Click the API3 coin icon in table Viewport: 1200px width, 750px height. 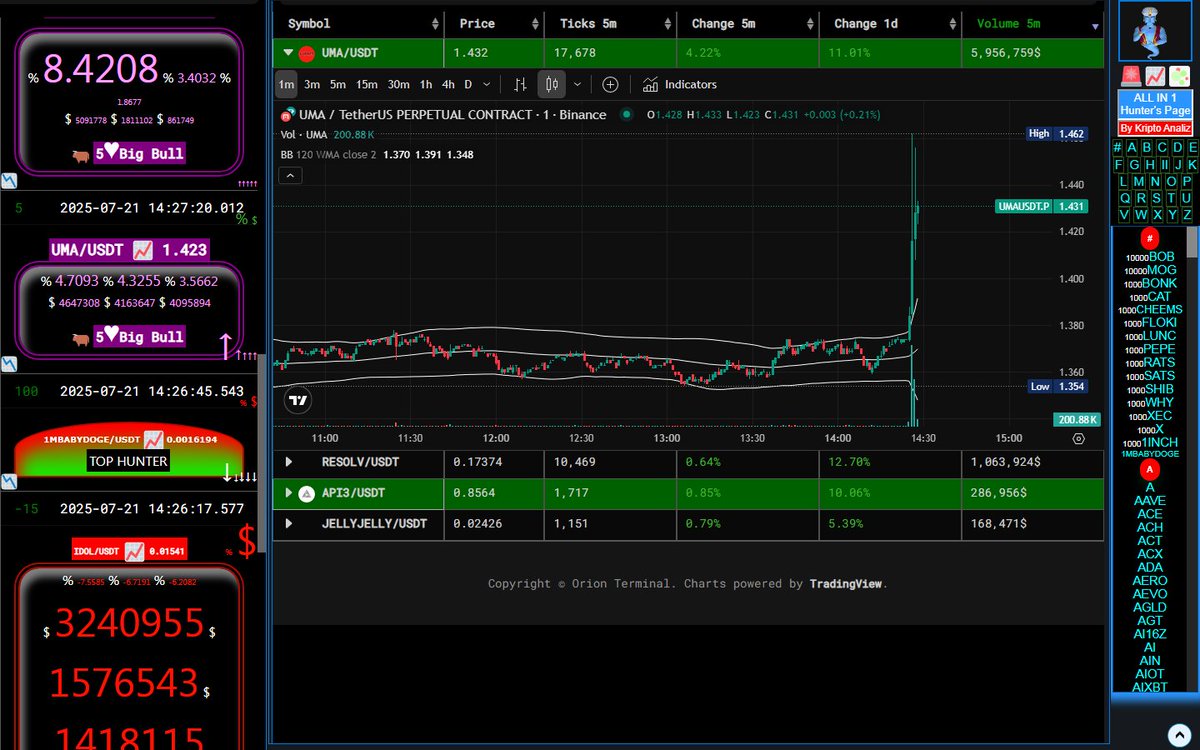click(307, 493)
